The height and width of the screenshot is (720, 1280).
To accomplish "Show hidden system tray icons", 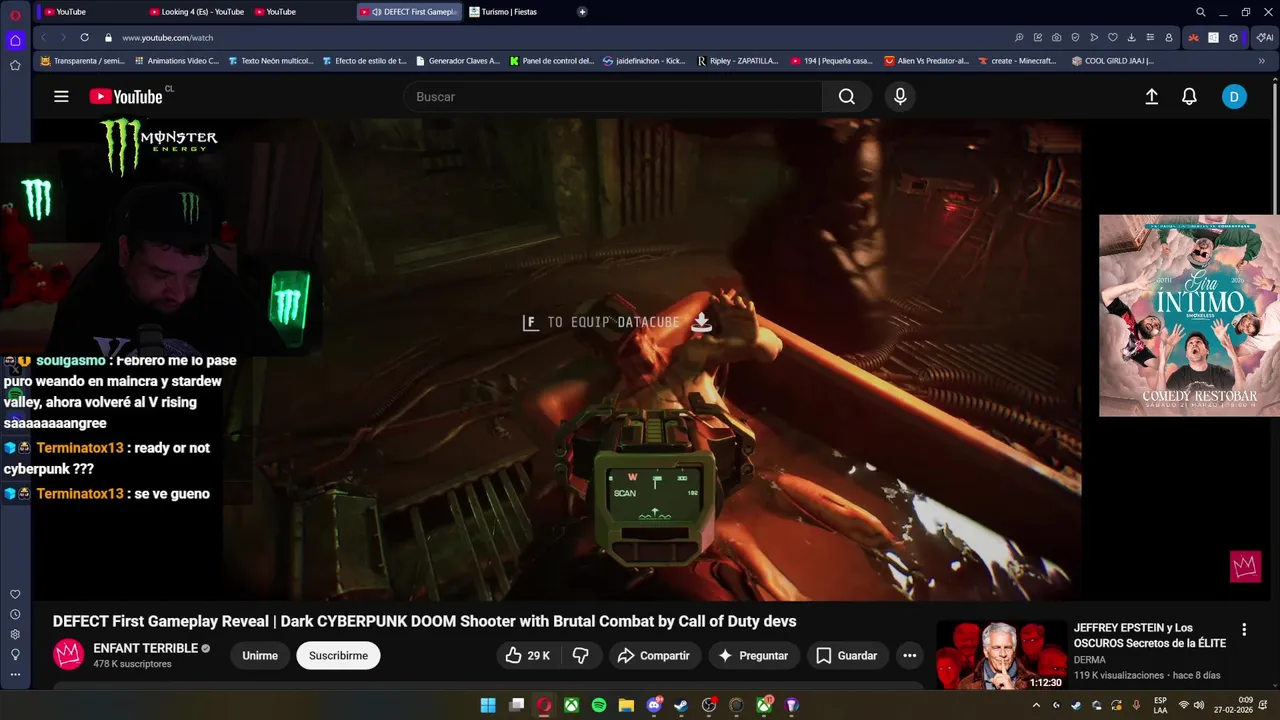I will 1036,705.
